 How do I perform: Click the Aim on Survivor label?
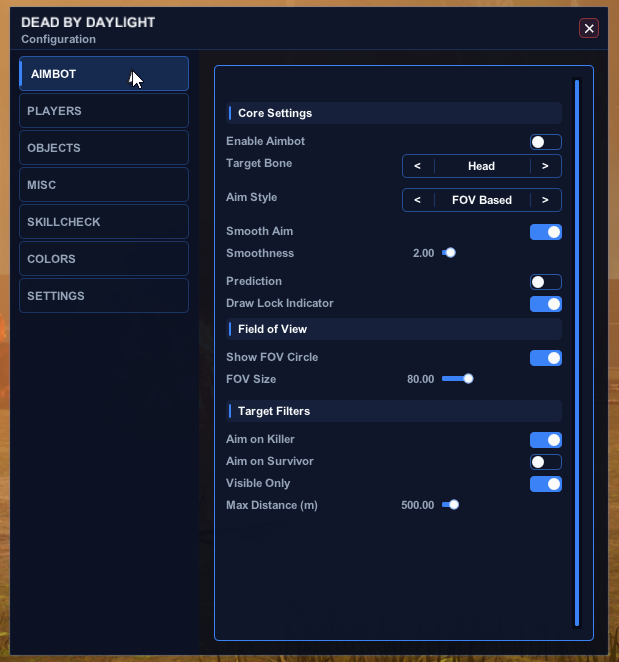pyautogui.click(x=269, y=461)
